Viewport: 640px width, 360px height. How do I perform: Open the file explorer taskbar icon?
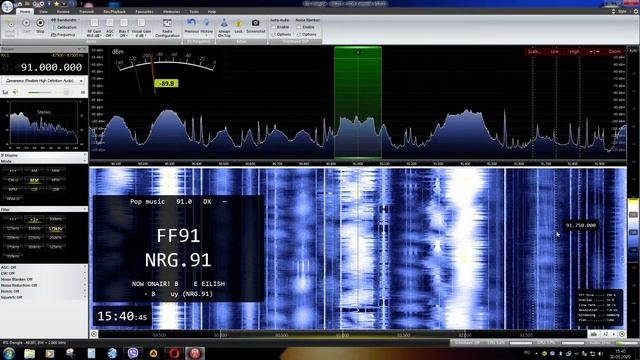[x=29, y=353]
